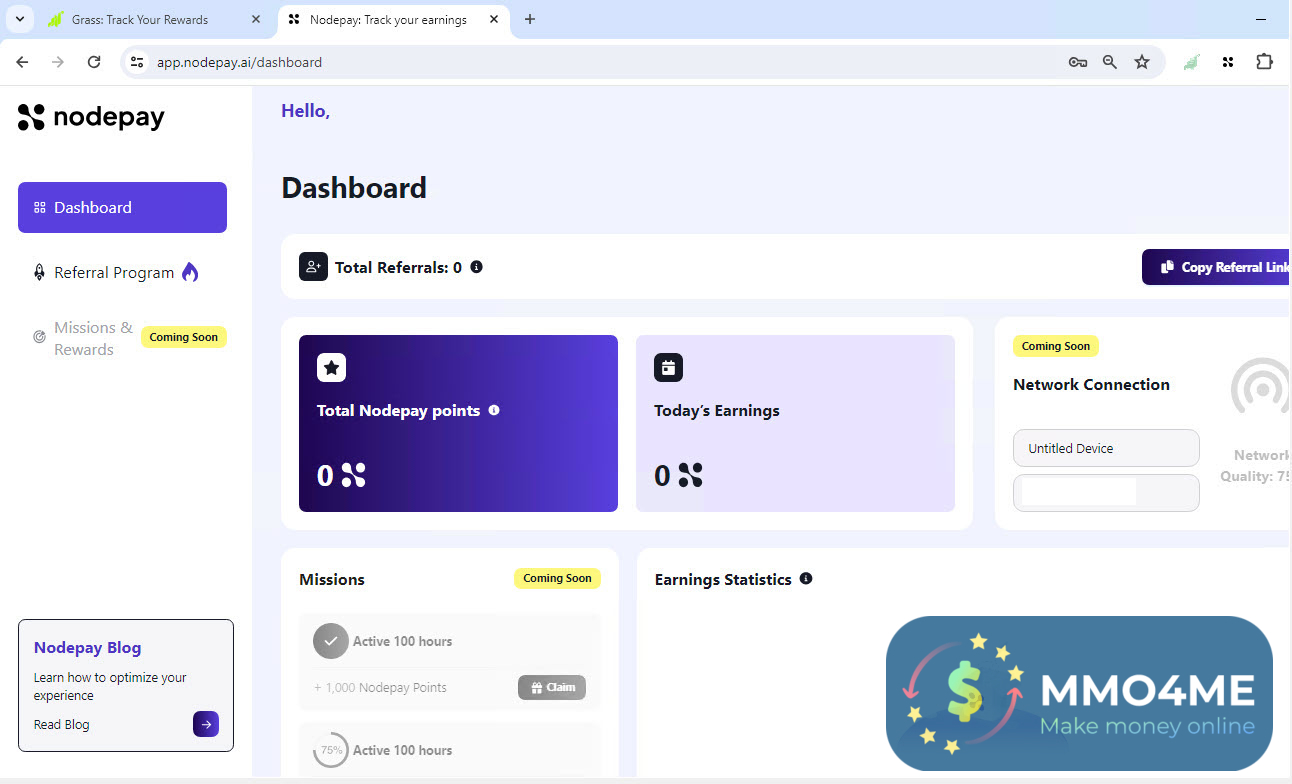
Task: Show info for Earnings Statistics
Action: tap(806, 579)
